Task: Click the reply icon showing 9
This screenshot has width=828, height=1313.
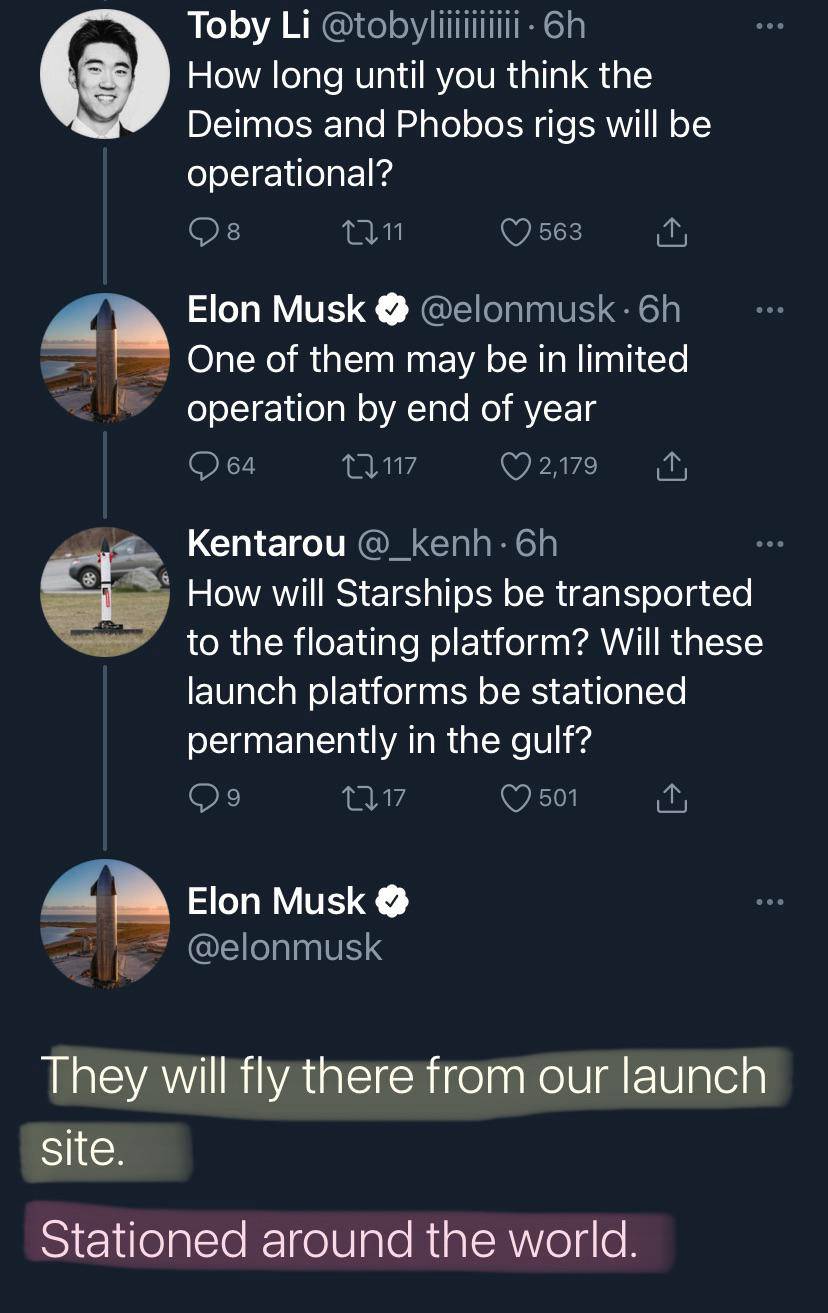Action: (203, 797)
